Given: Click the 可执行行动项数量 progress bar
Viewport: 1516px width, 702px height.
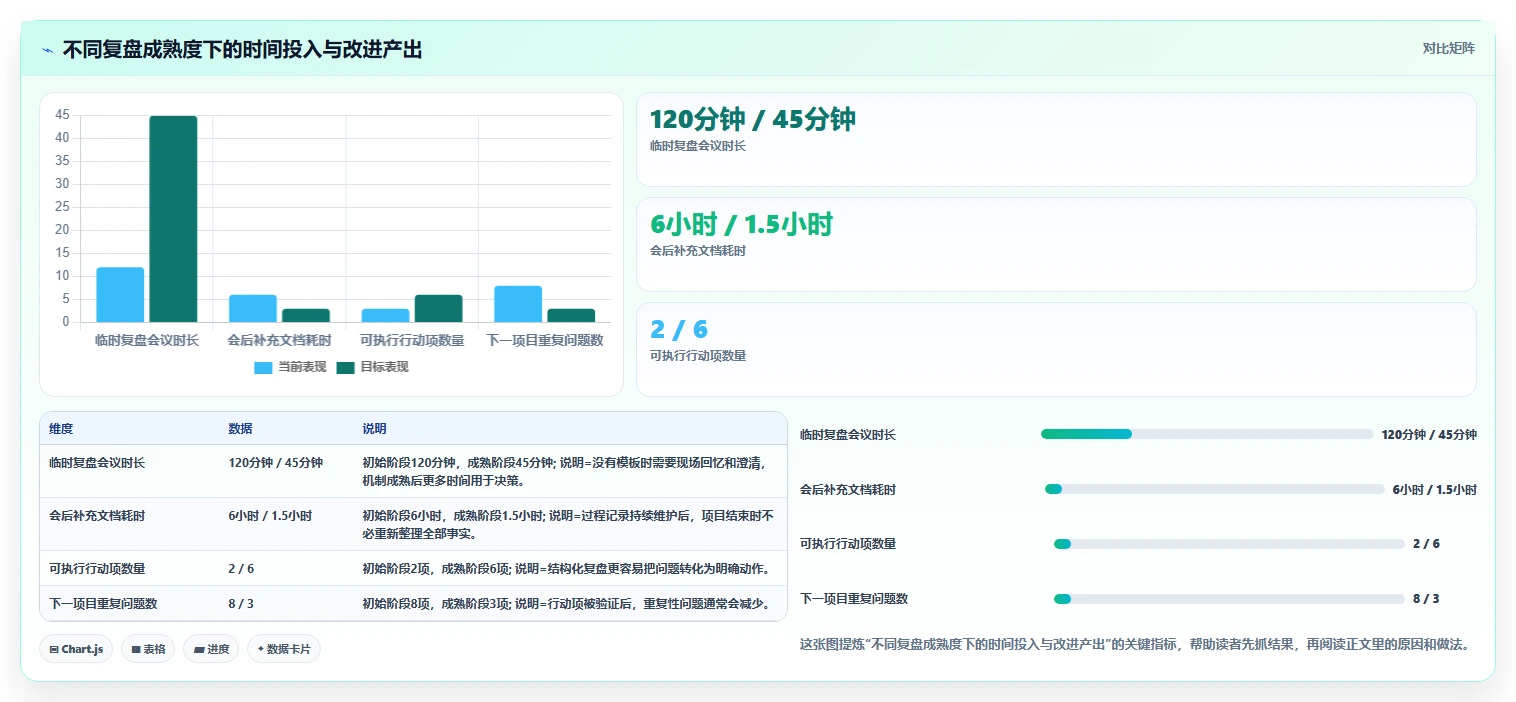Looking at the screenshot, I should tap(1229, 544).
